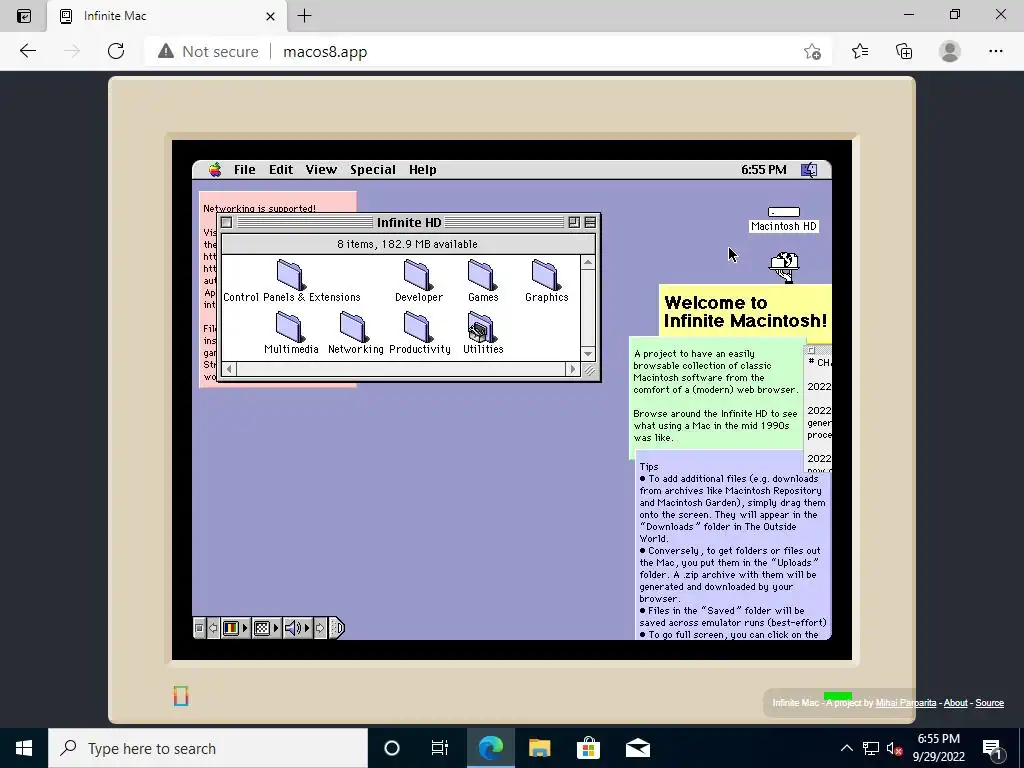Select the Games folder
This screenshot has width=1024, height=768.
483,281
